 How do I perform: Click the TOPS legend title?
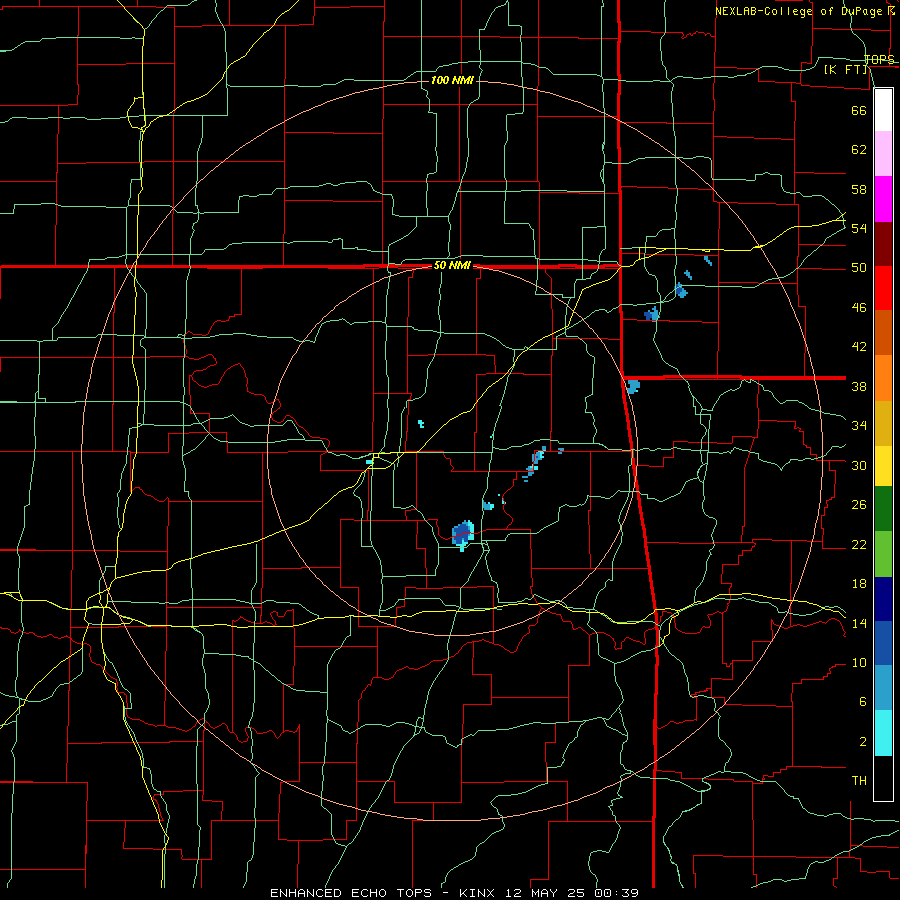tap(879, 59)
